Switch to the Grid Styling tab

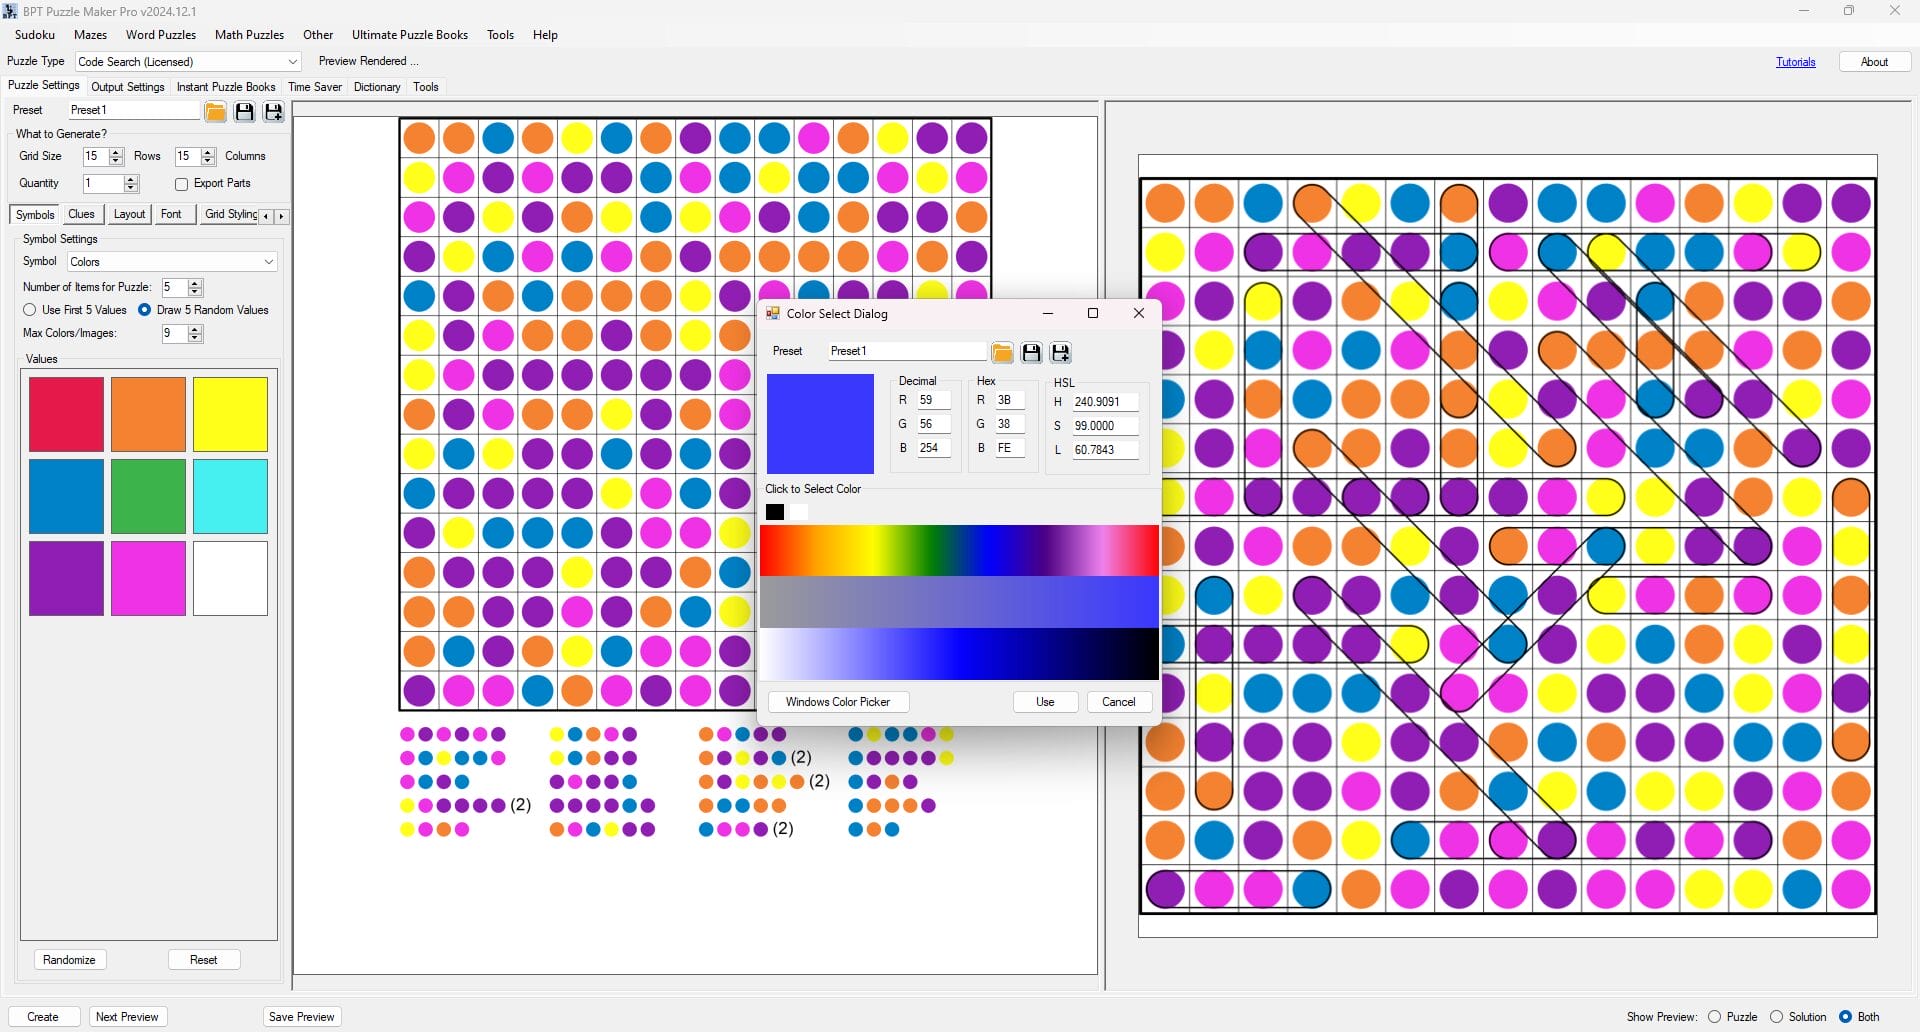[230, 214]
